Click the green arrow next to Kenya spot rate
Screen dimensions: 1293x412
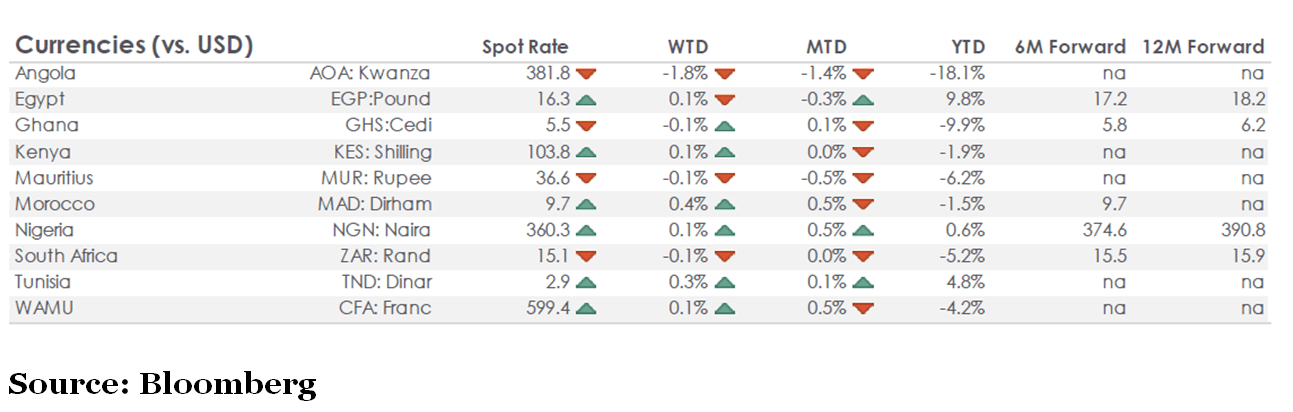tap(587, 152)
